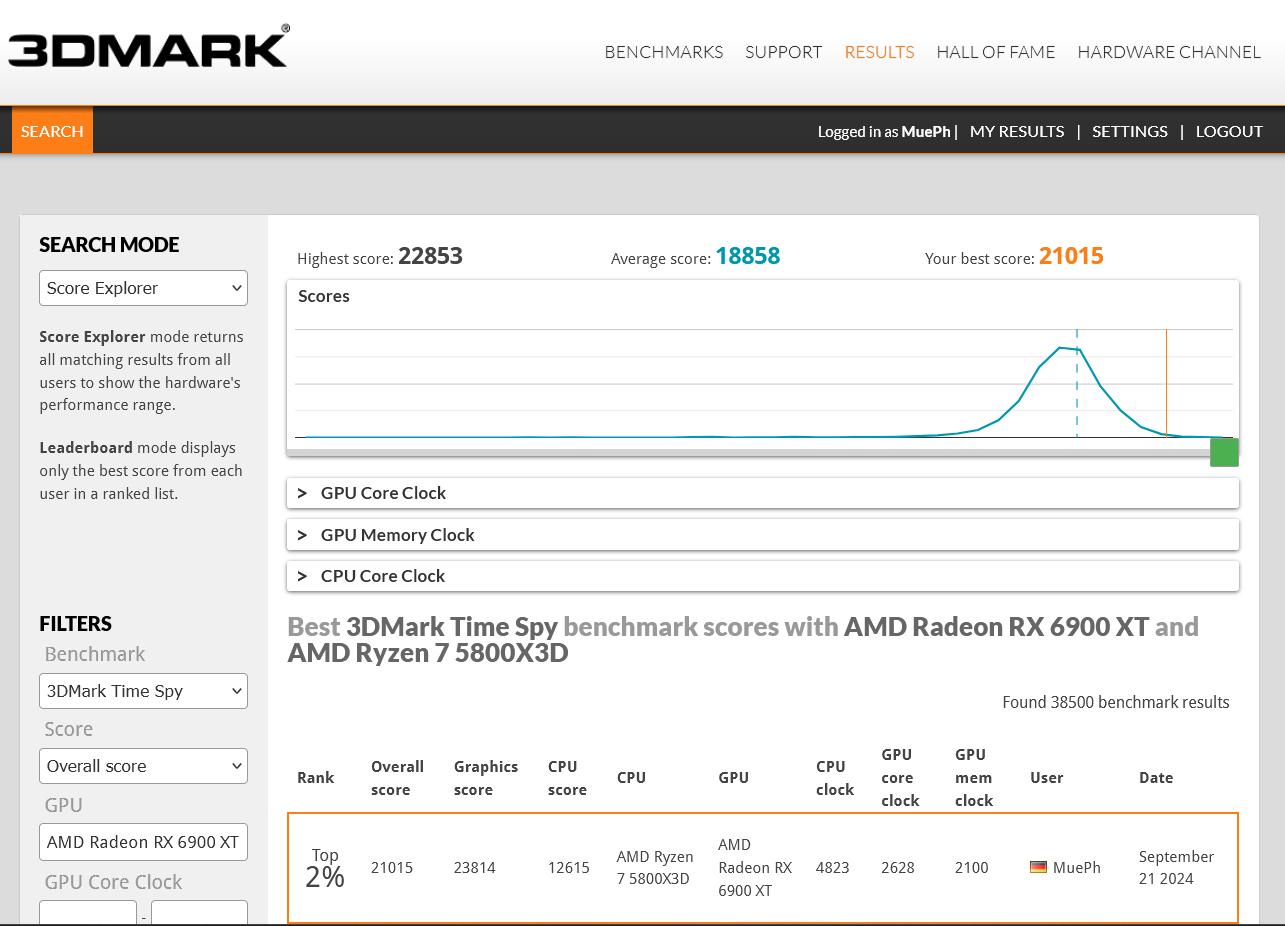This screenshot has width=1285, height=926.
Task: Click the GPU Core Clock minimum input
Action: point(88,913)
